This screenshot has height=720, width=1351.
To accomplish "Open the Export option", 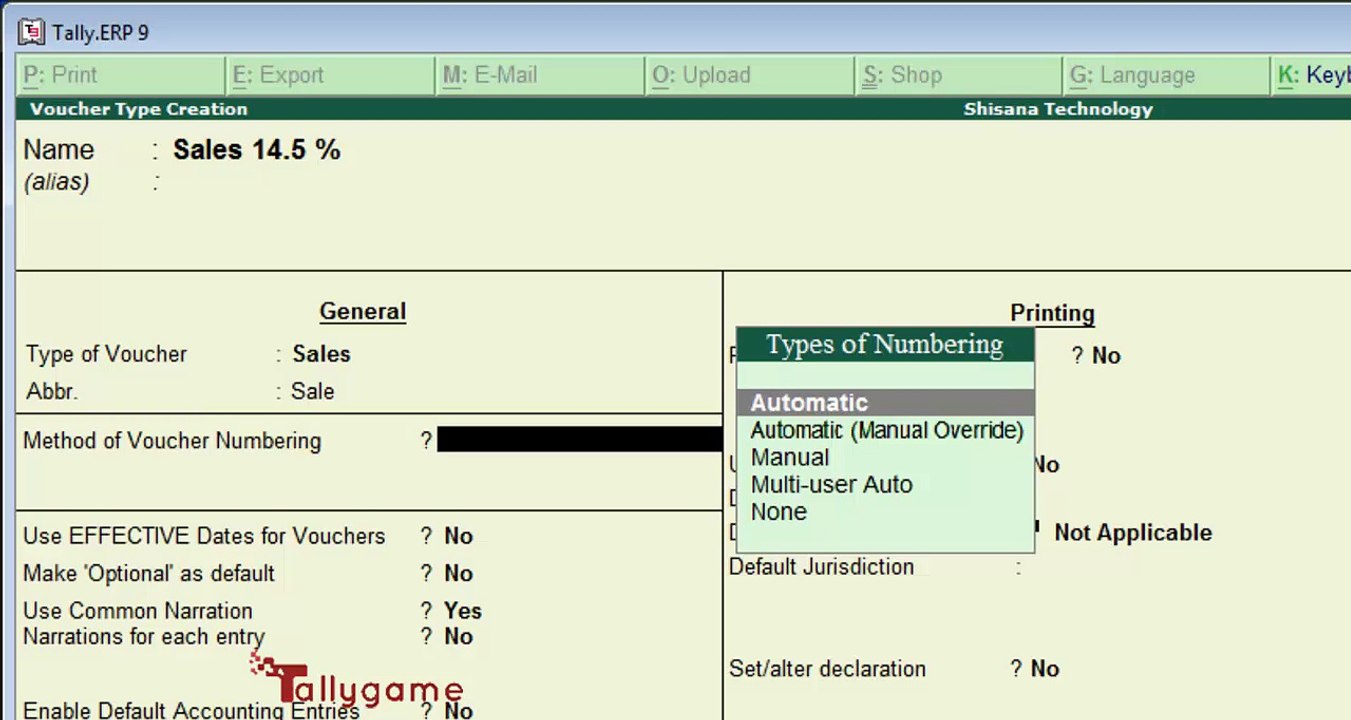I will coord(330,75).
